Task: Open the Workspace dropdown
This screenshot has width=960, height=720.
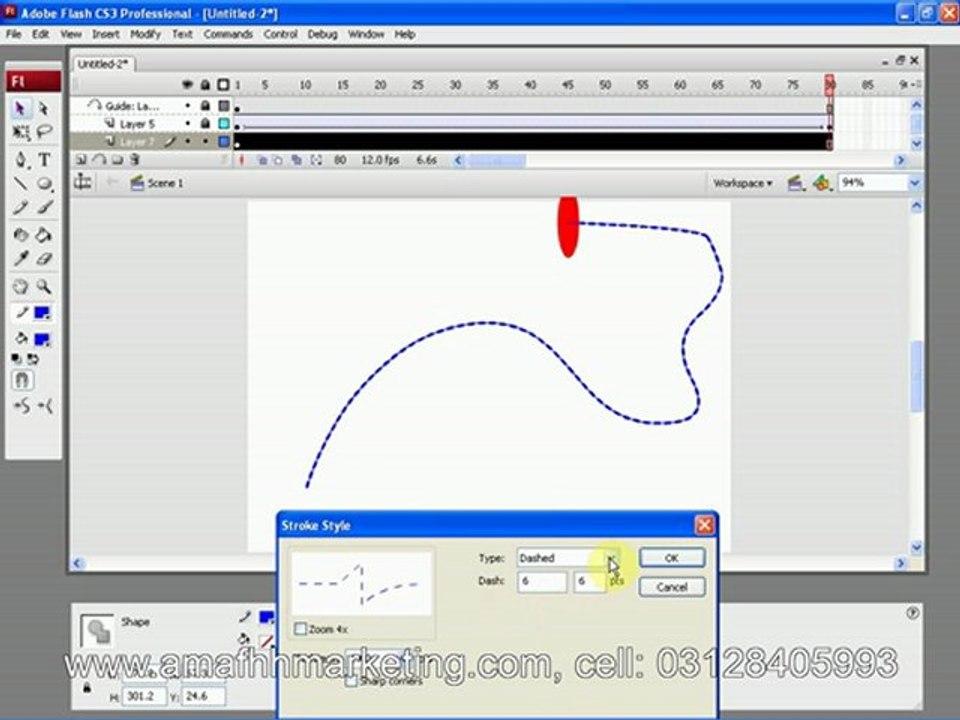Action: [742, 183]
